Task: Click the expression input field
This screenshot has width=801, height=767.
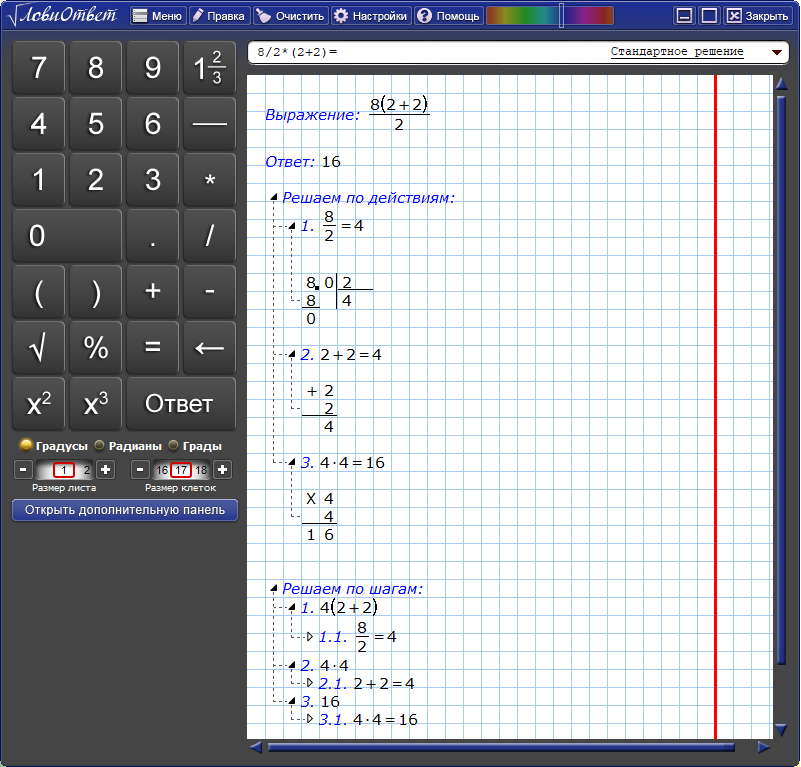Action: 427,52
